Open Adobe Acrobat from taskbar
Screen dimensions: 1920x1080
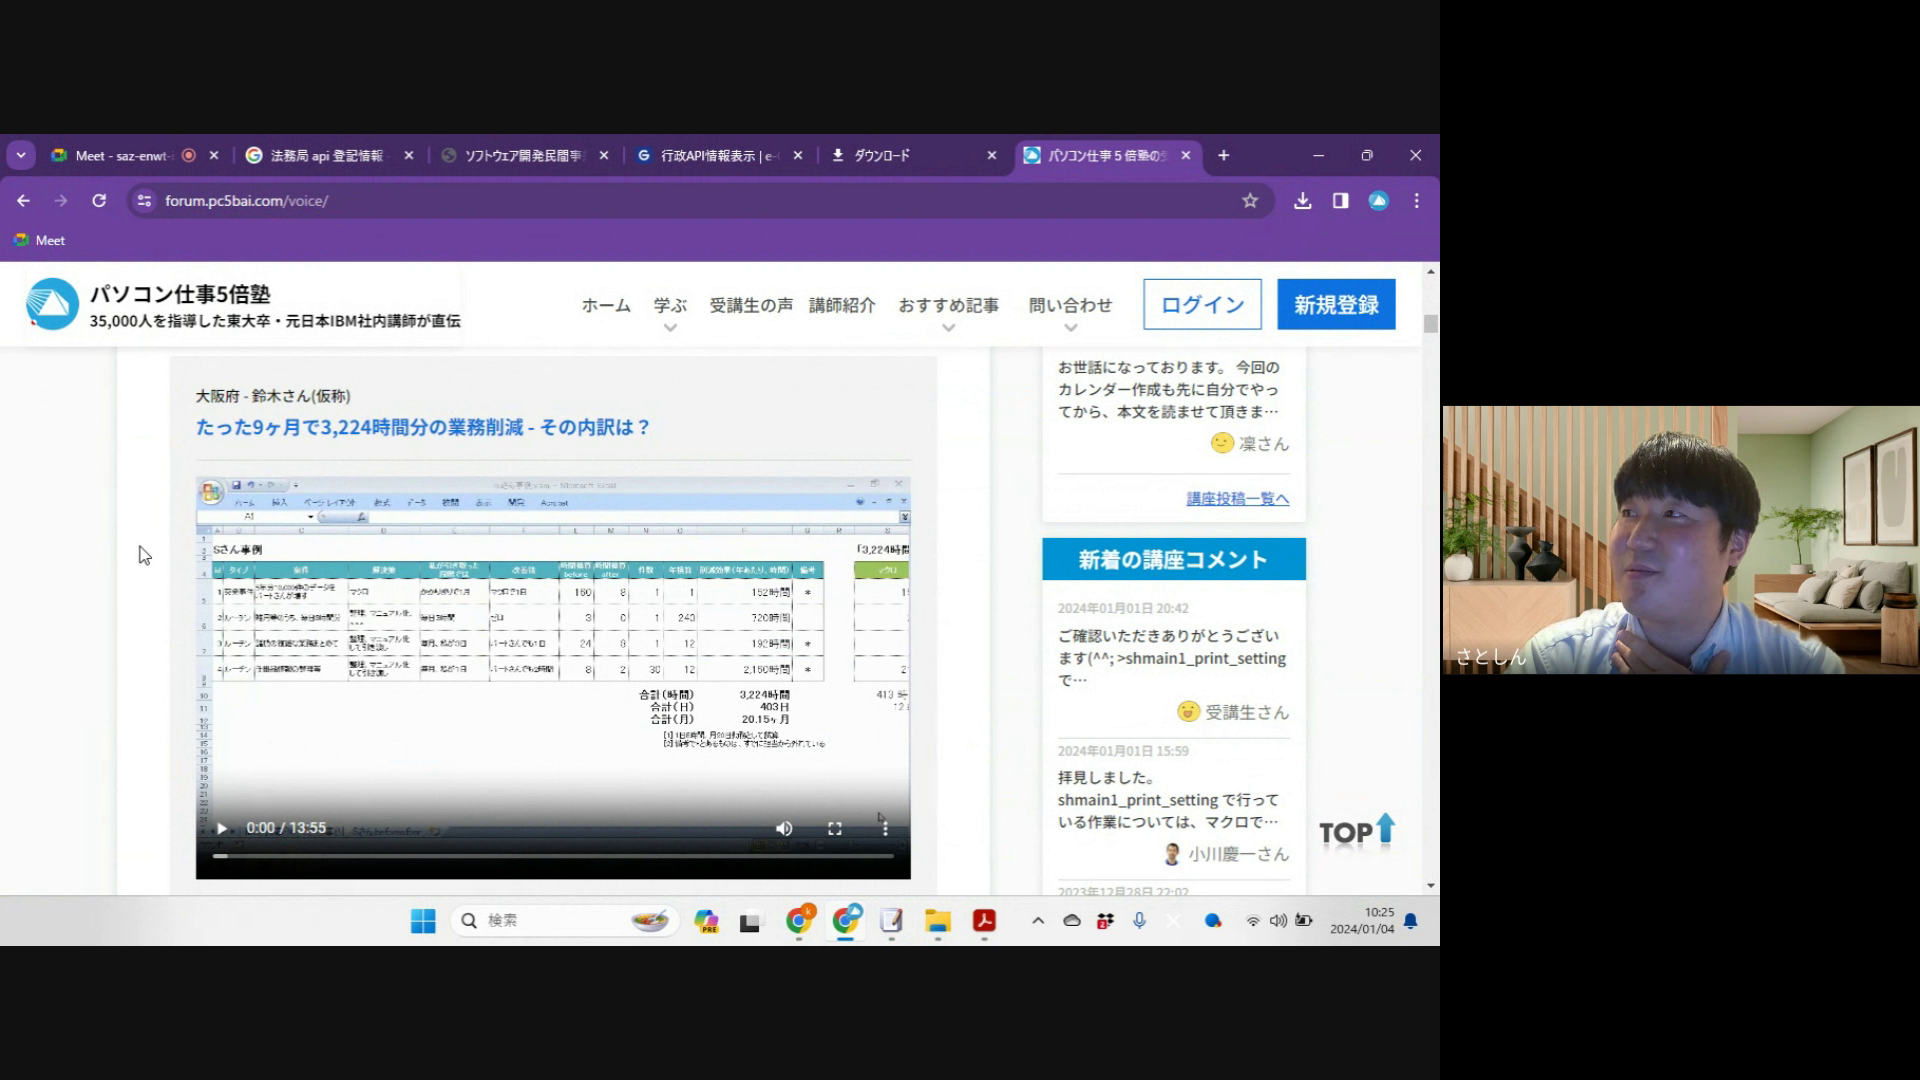[x=984, y=921]
